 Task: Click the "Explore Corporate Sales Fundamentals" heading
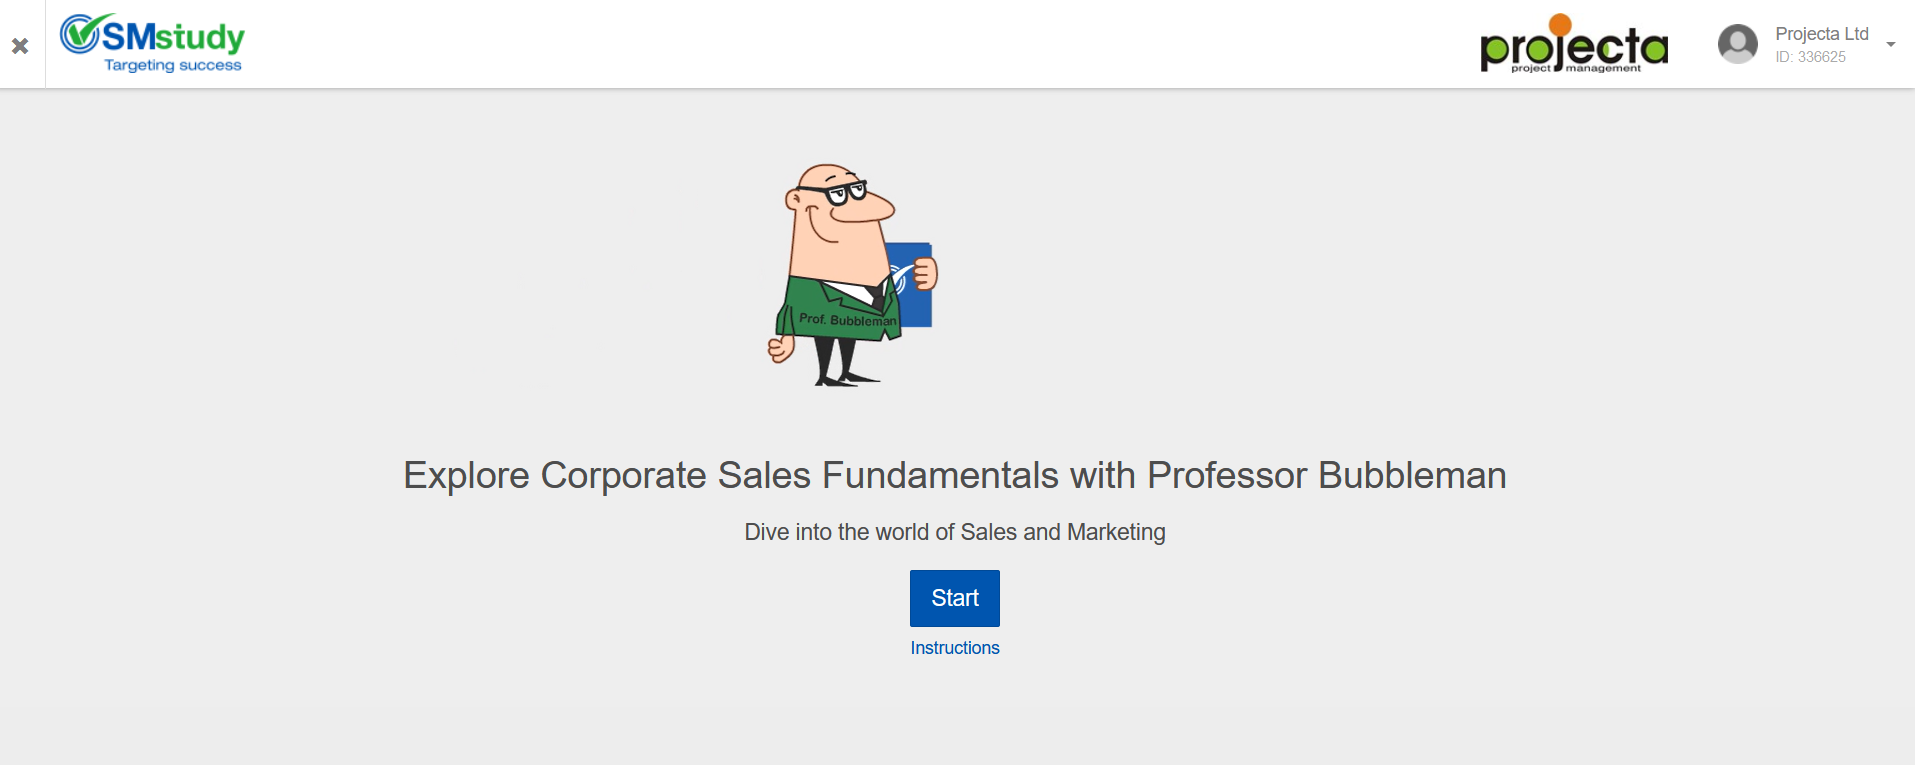[954, 475]
